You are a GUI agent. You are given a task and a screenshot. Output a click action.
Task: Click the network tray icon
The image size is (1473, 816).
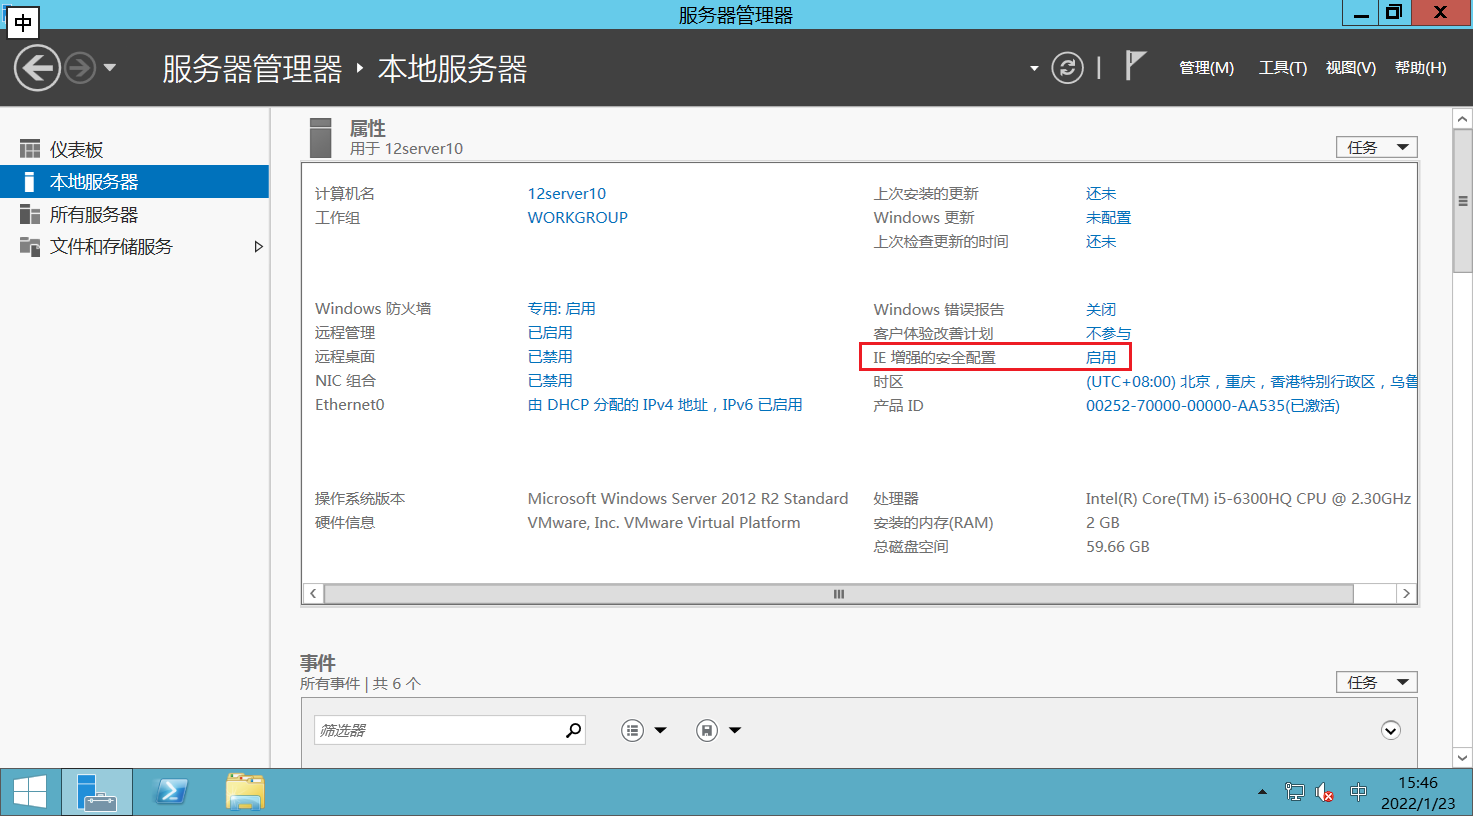(1294, 792)
